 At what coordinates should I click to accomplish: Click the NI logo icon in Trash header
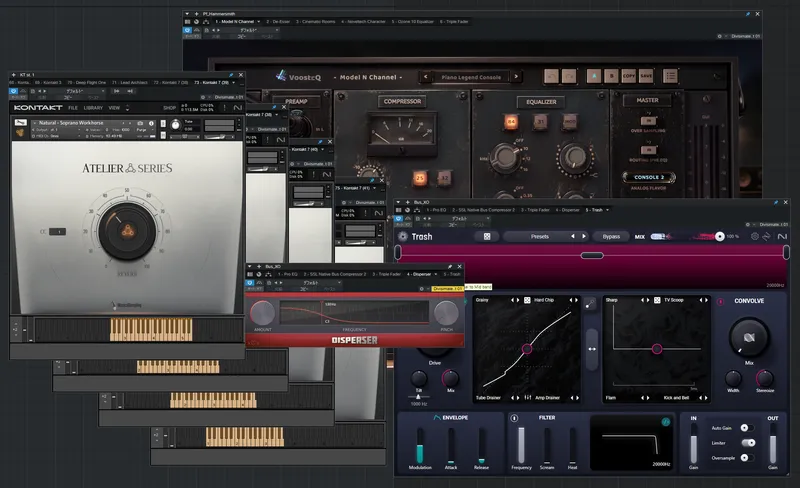pos(782,236)
